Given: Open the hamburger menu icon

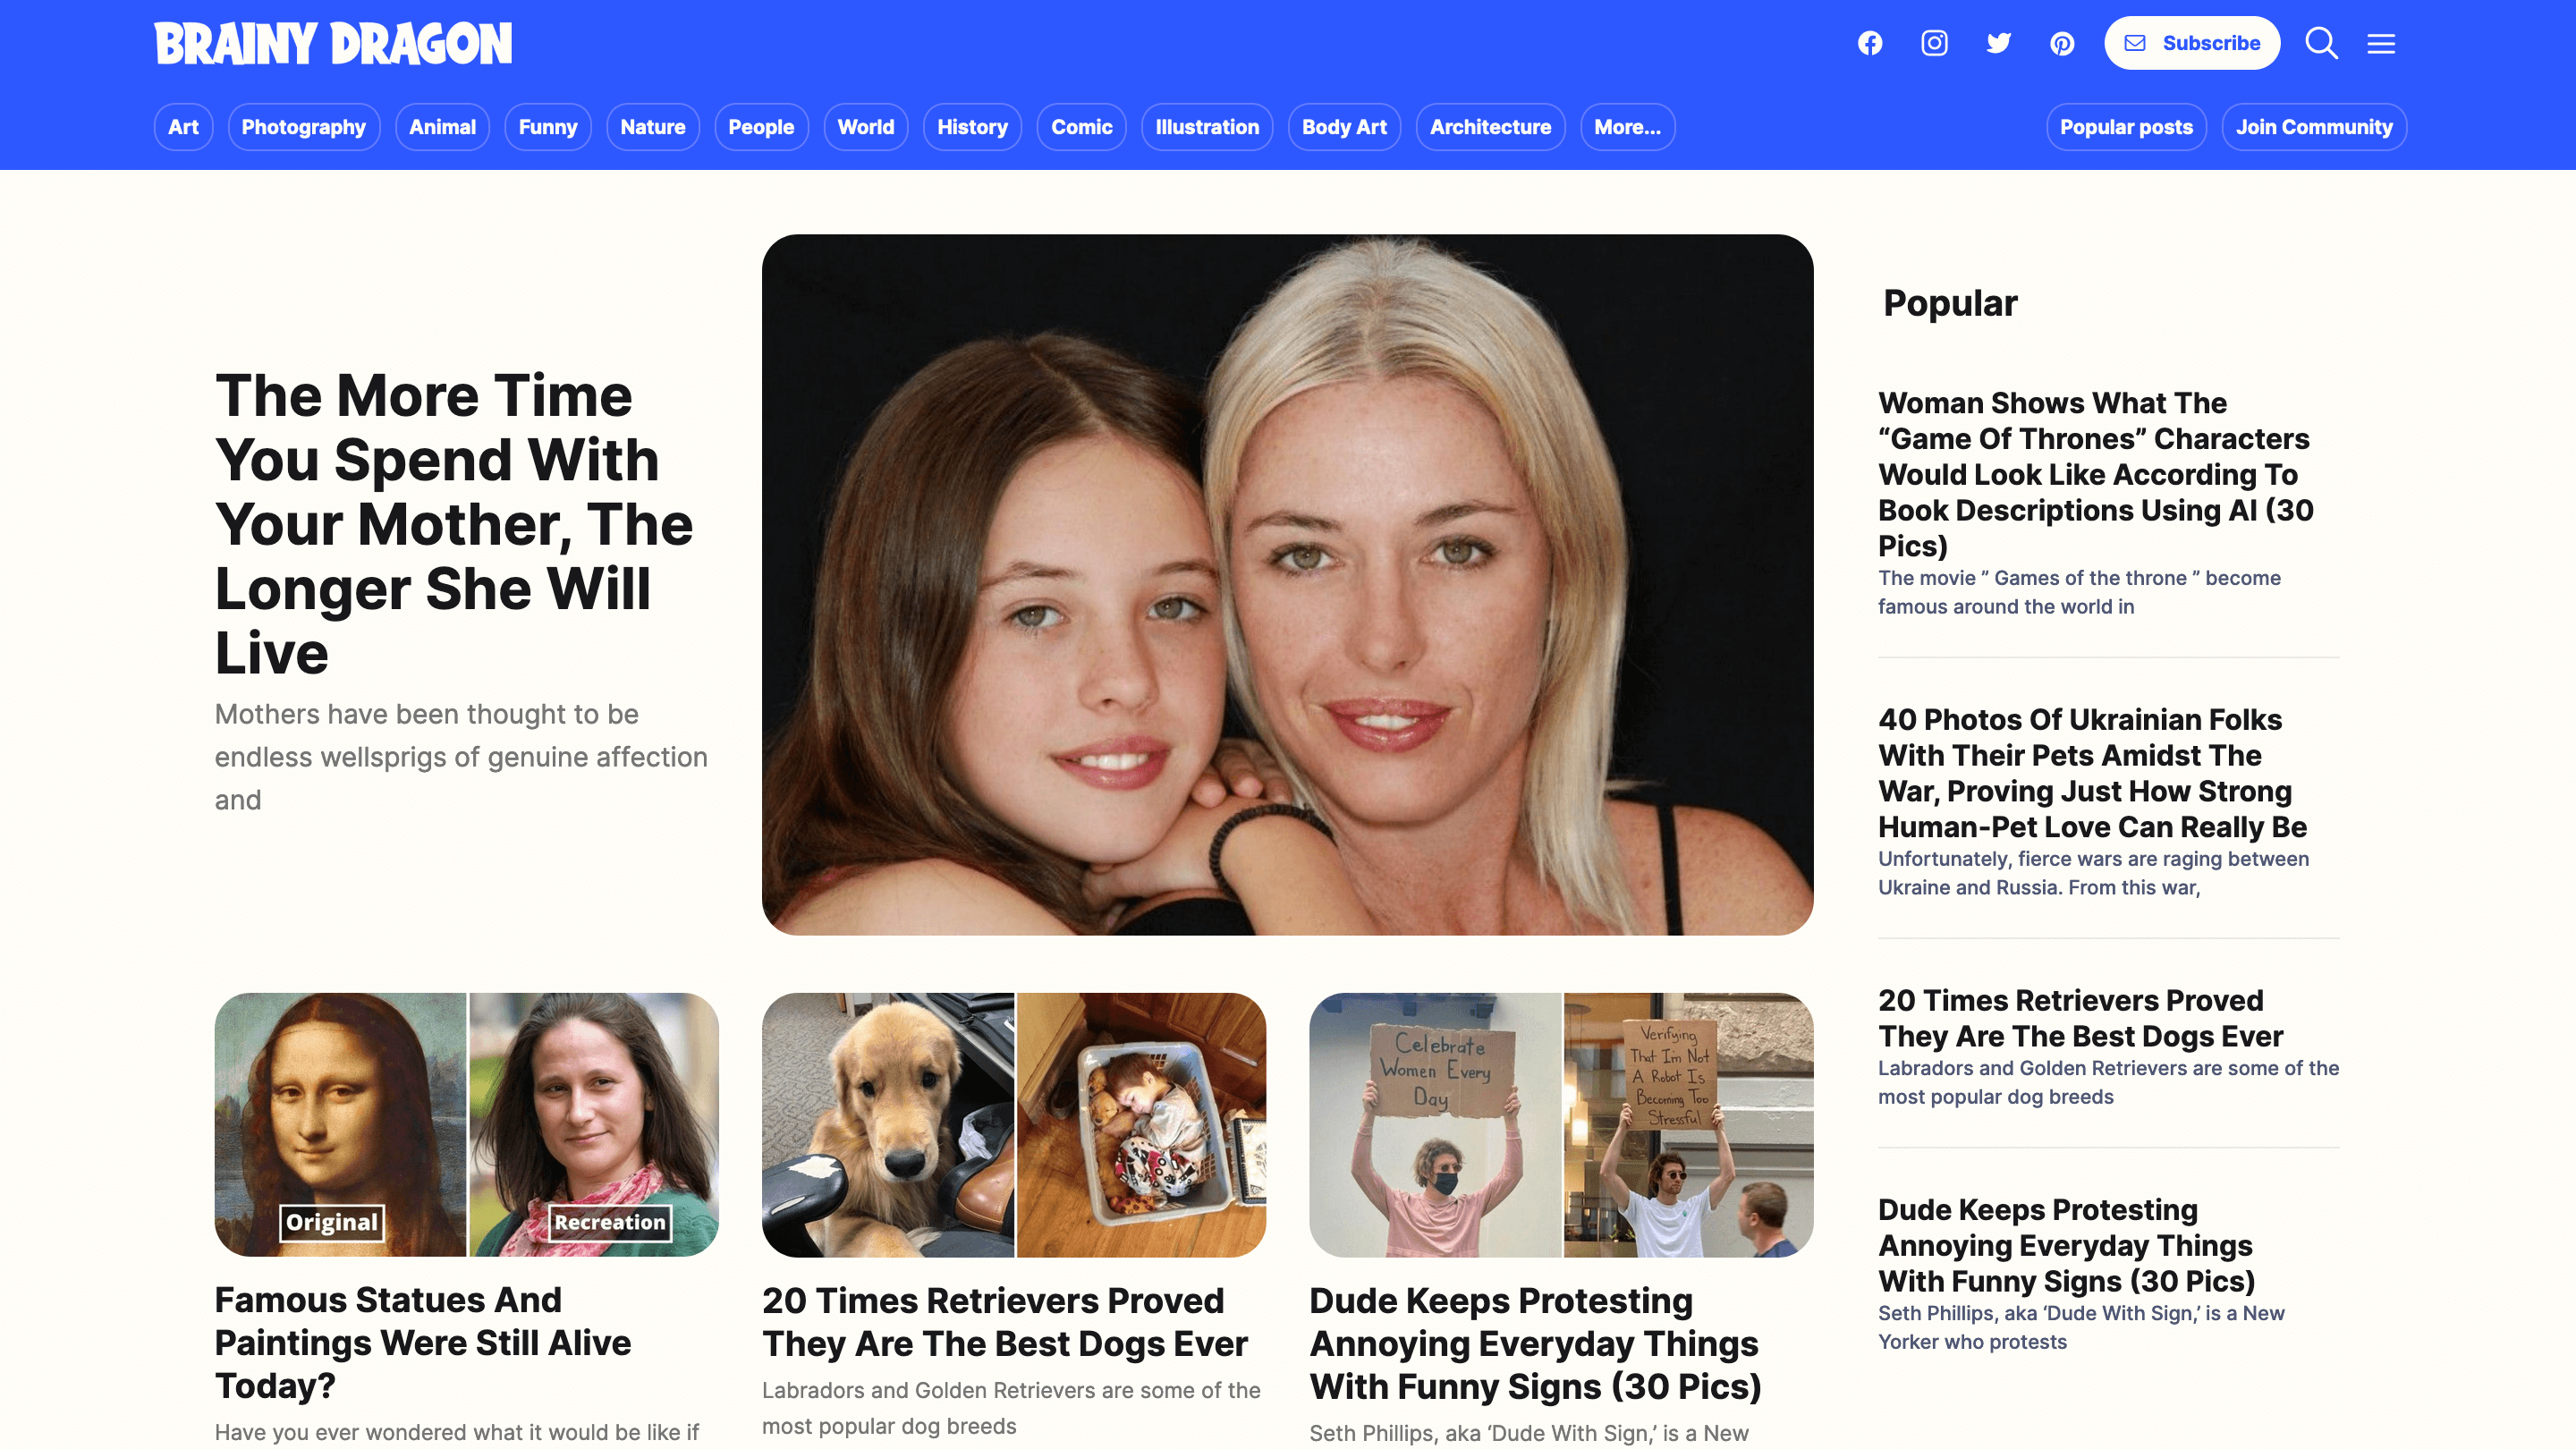Looking at the screenshot, I should pos(2381,43).
